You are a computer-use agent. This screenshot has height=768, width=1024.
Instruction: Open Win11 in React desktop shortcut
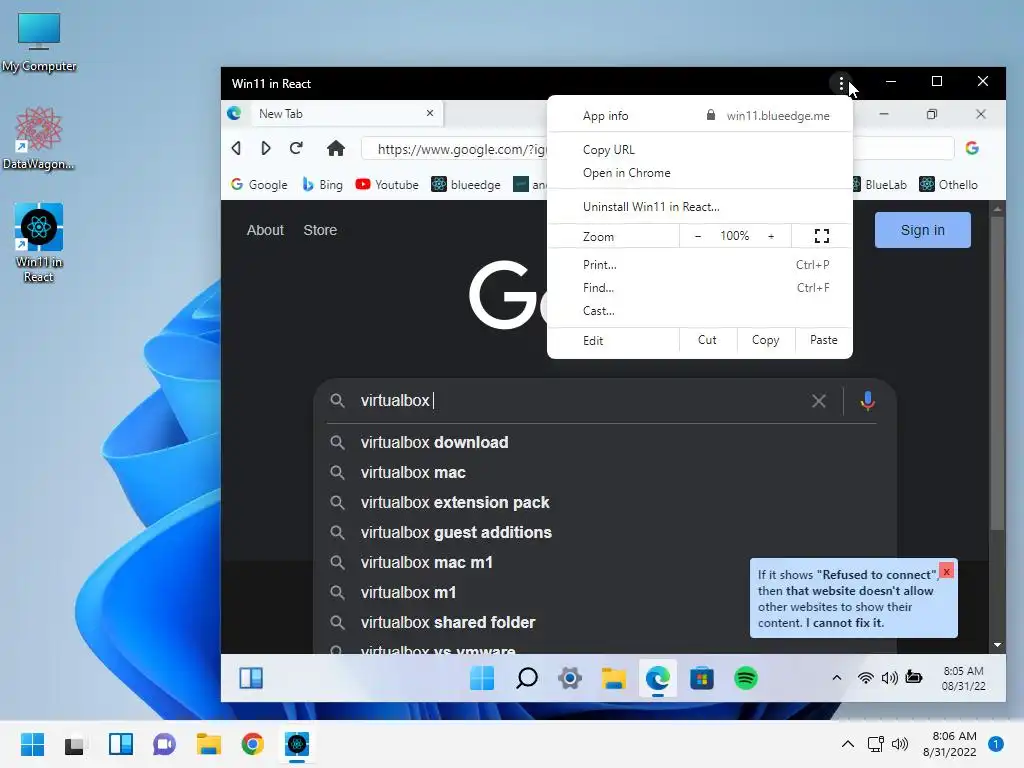point(39,243)
